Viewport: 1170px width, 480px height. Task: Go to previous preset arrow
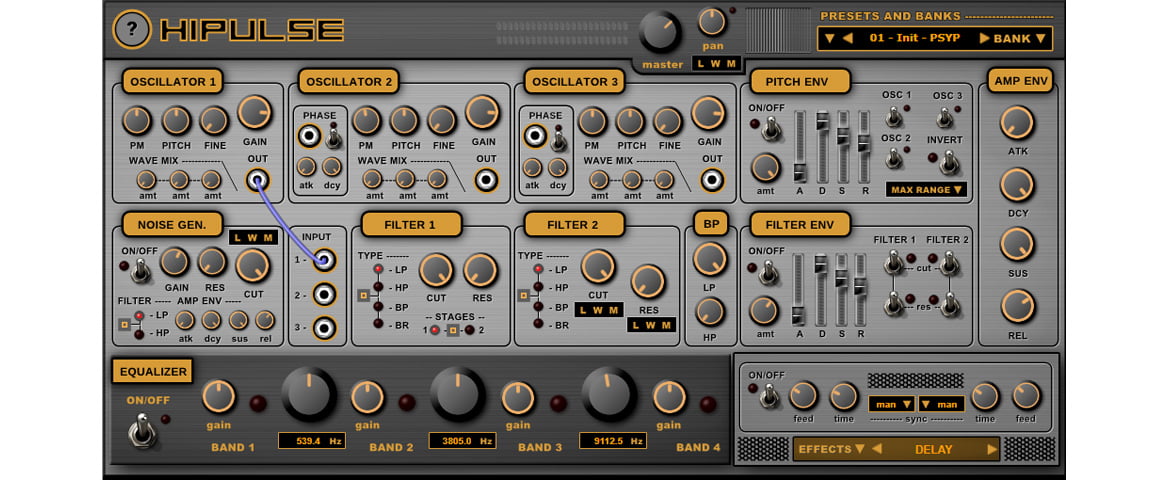coord(847,38)
